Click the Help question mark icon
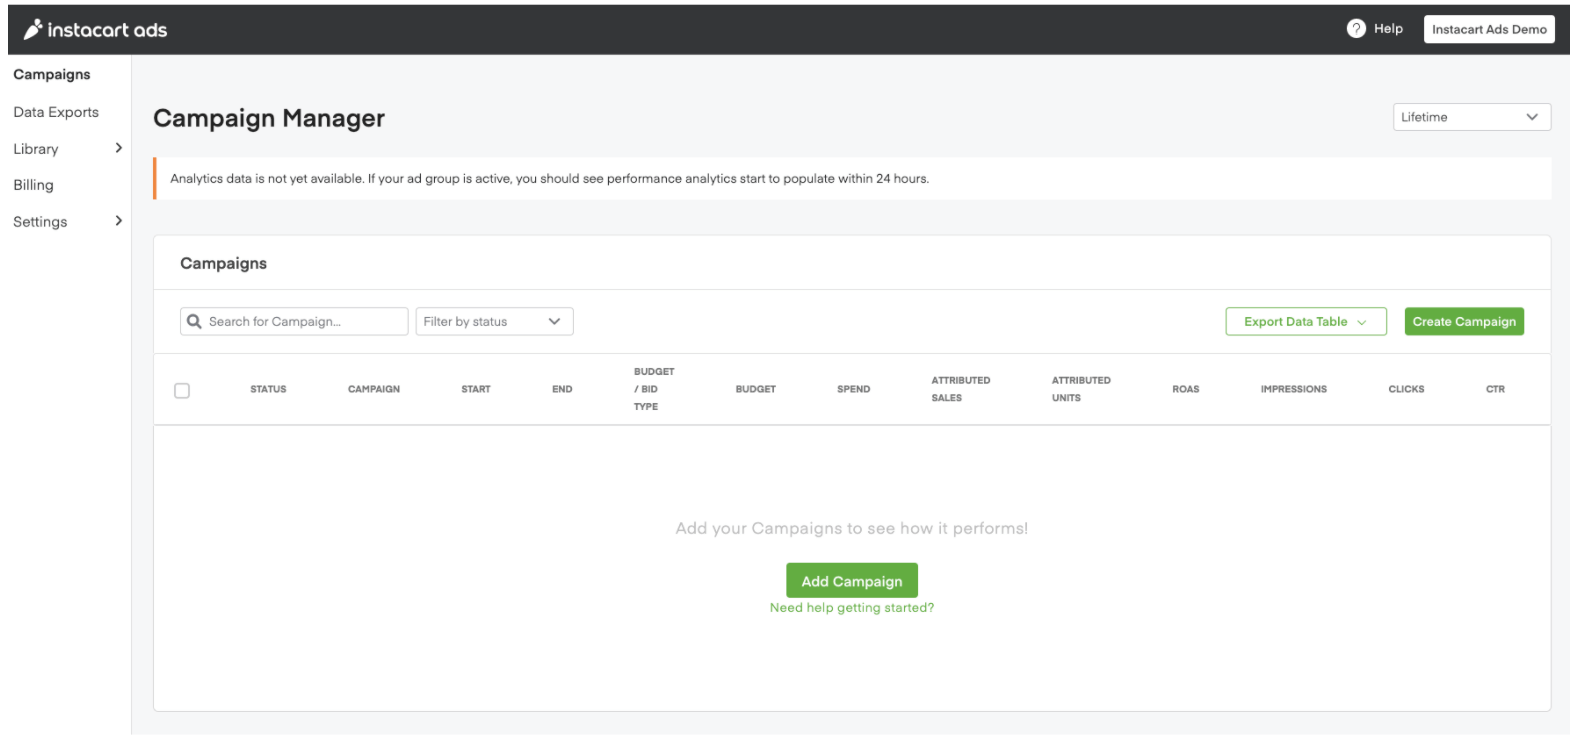1572x740 pixels. pos(1355,29)
